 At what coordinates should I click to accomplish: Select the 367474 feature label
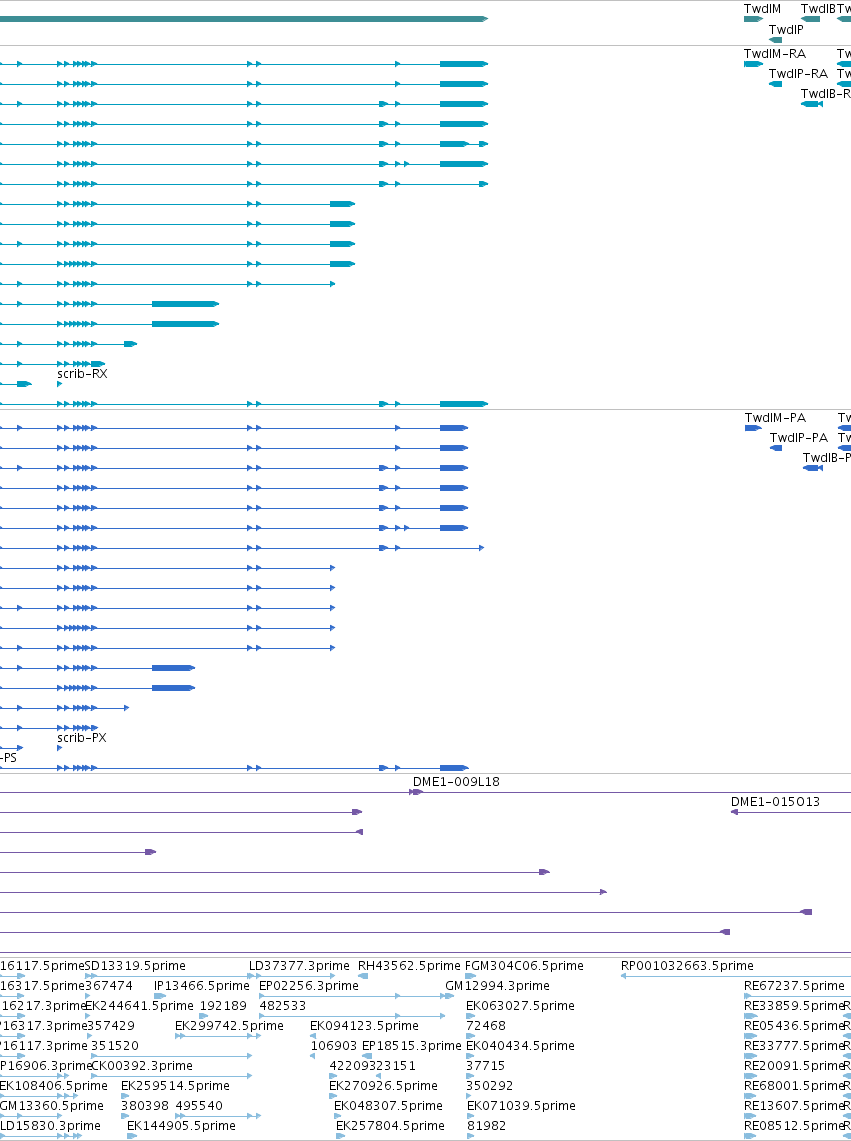click(x=109, y=985)
